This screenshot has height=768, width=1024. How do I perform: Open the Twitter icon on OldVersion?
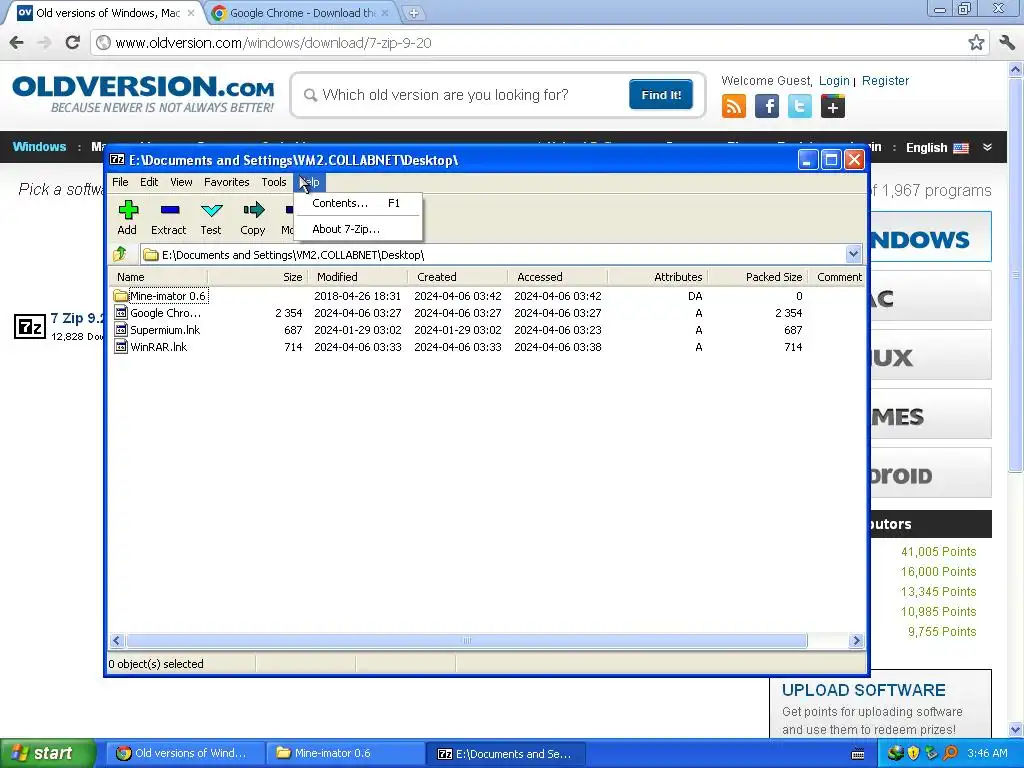tap(799, 106)
